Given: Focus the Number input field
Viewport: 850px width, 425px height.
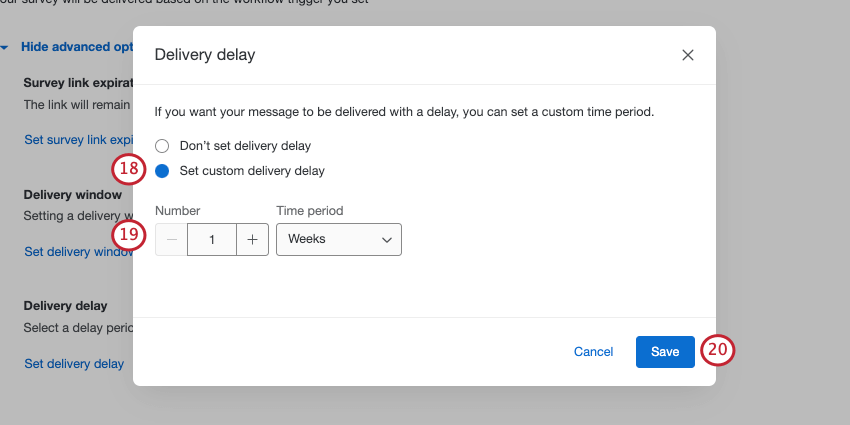Looking at the screenshot, I should (212, 240).
